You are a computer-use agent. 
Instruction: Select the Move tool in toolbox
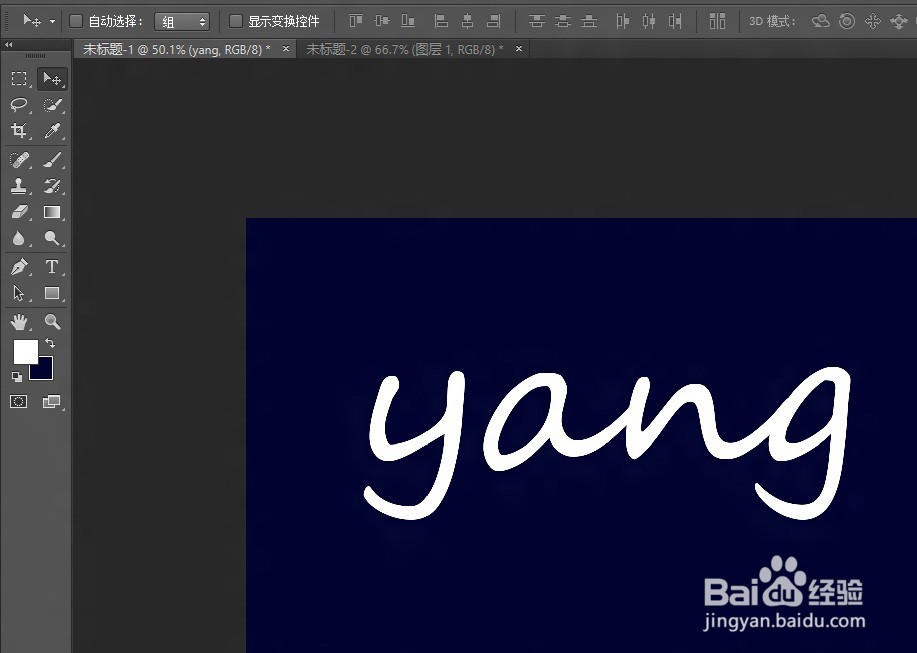pos(52,78)
